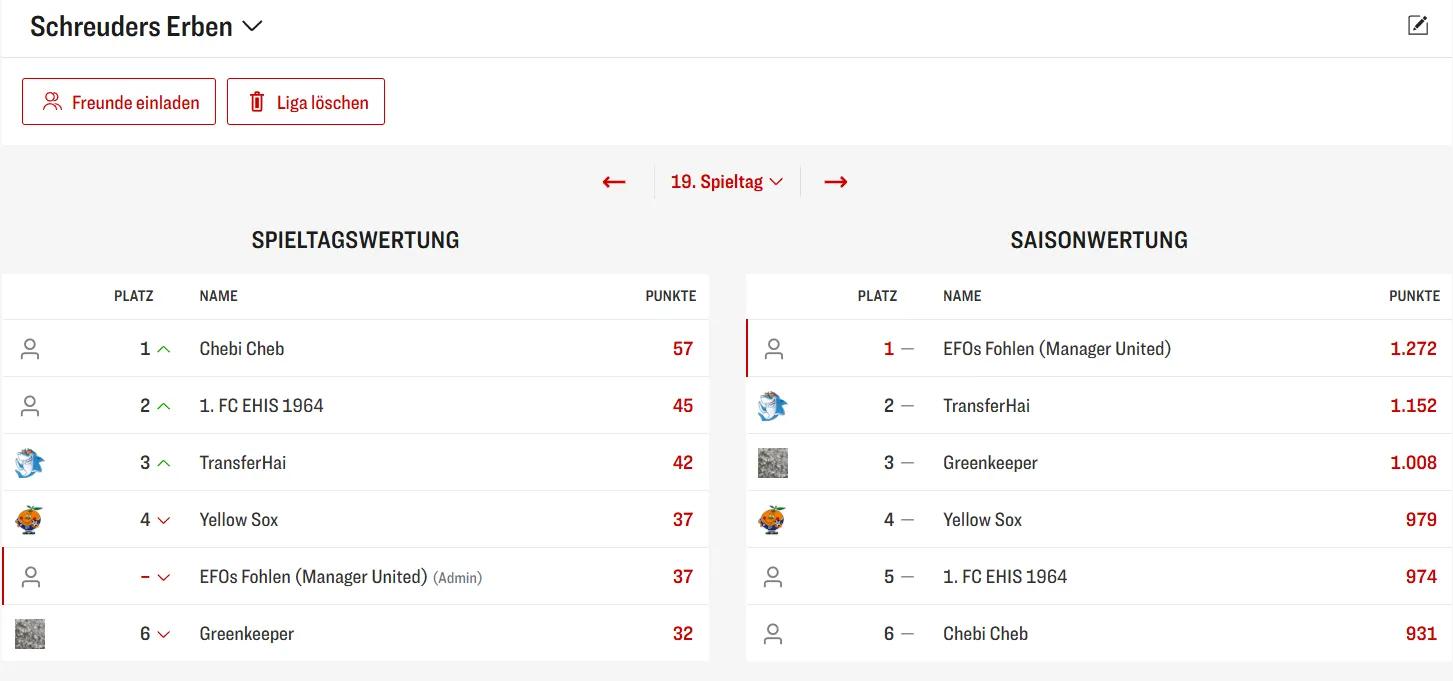Click TransferHai shark avatar in Spieltagswertung
Screen dimensions: 1453x681
[x=30, y=463]
